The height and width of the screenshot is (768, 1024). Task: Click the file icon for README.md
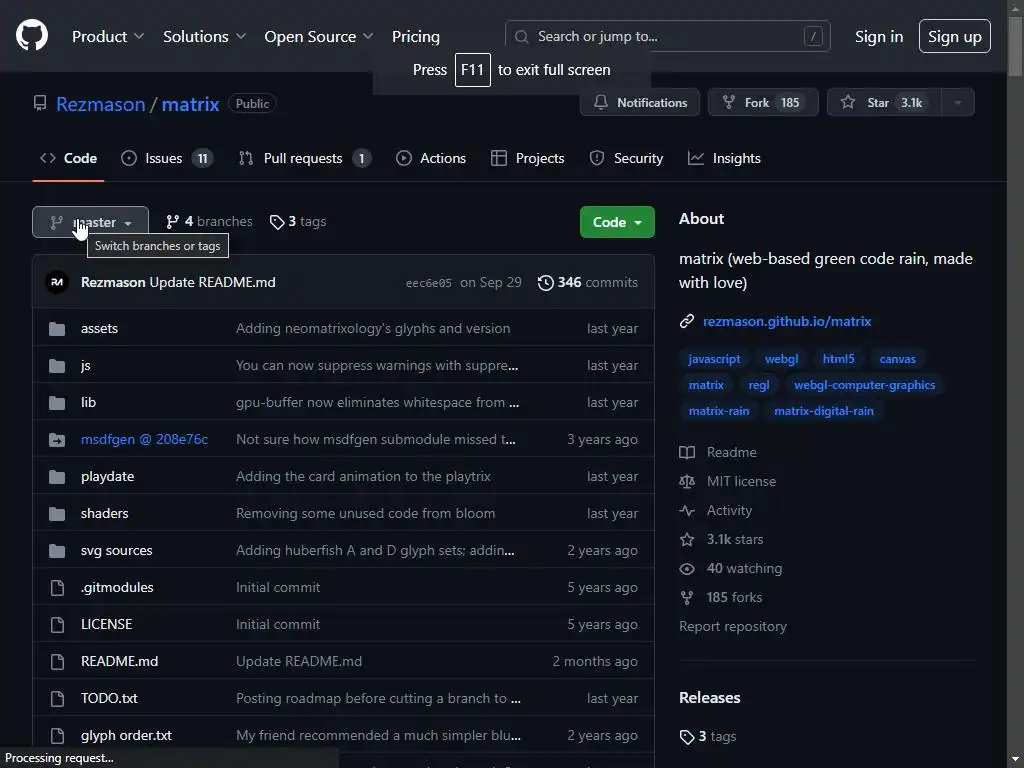pos(57,662)
